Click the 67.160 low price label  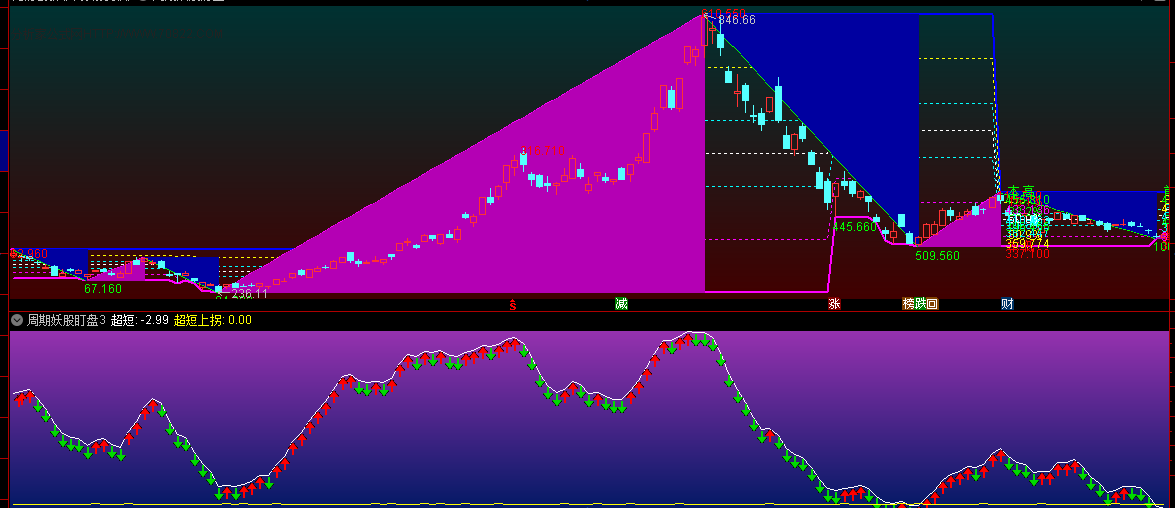pos(103,288)
